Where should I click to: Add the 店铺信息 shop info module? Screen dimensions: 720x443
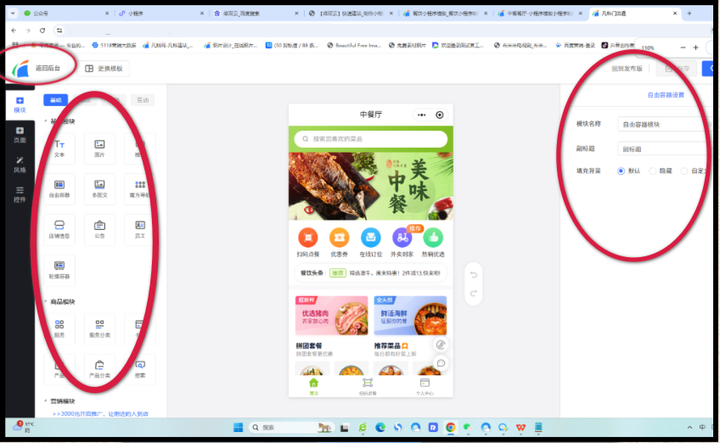coord(59,229)
